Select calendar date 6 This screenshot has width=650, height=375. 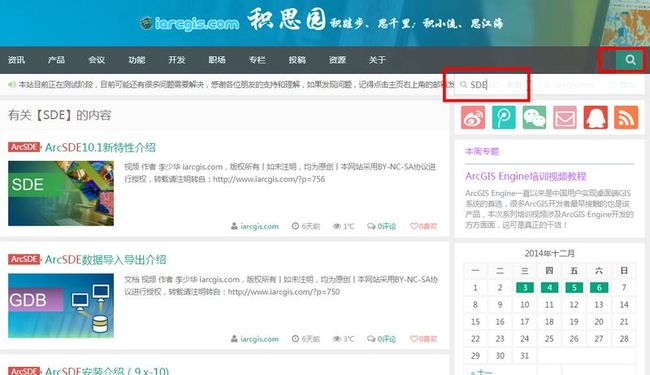[x=599, y=288]
